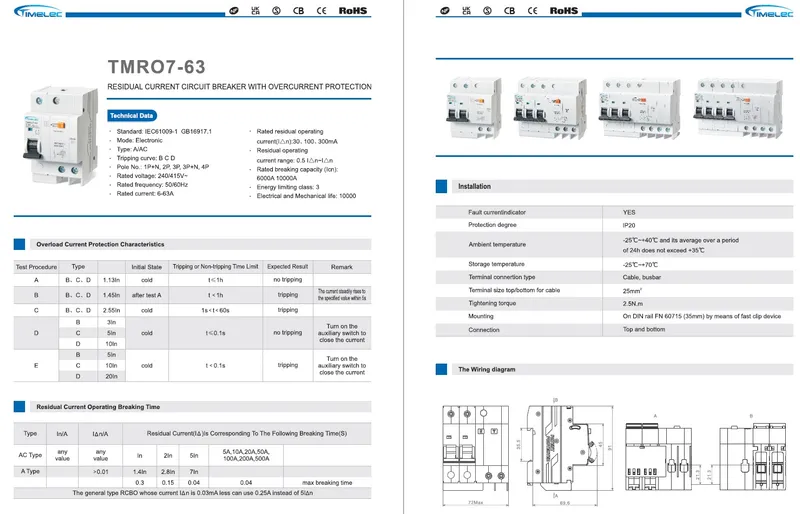Click the 'Rated frequency: 50/60Hz' line
This screenshot has height=514, width=800.
pyautogui.click(x=152, y=185)
